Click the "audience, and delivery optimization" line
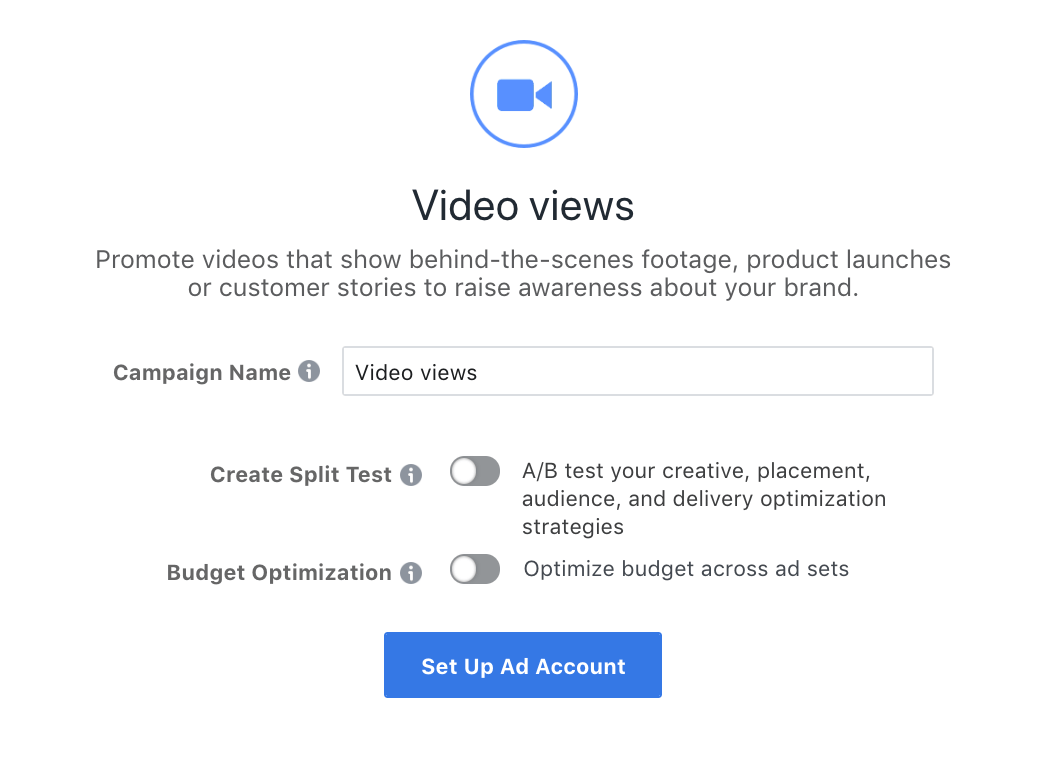 pos(704,498)
